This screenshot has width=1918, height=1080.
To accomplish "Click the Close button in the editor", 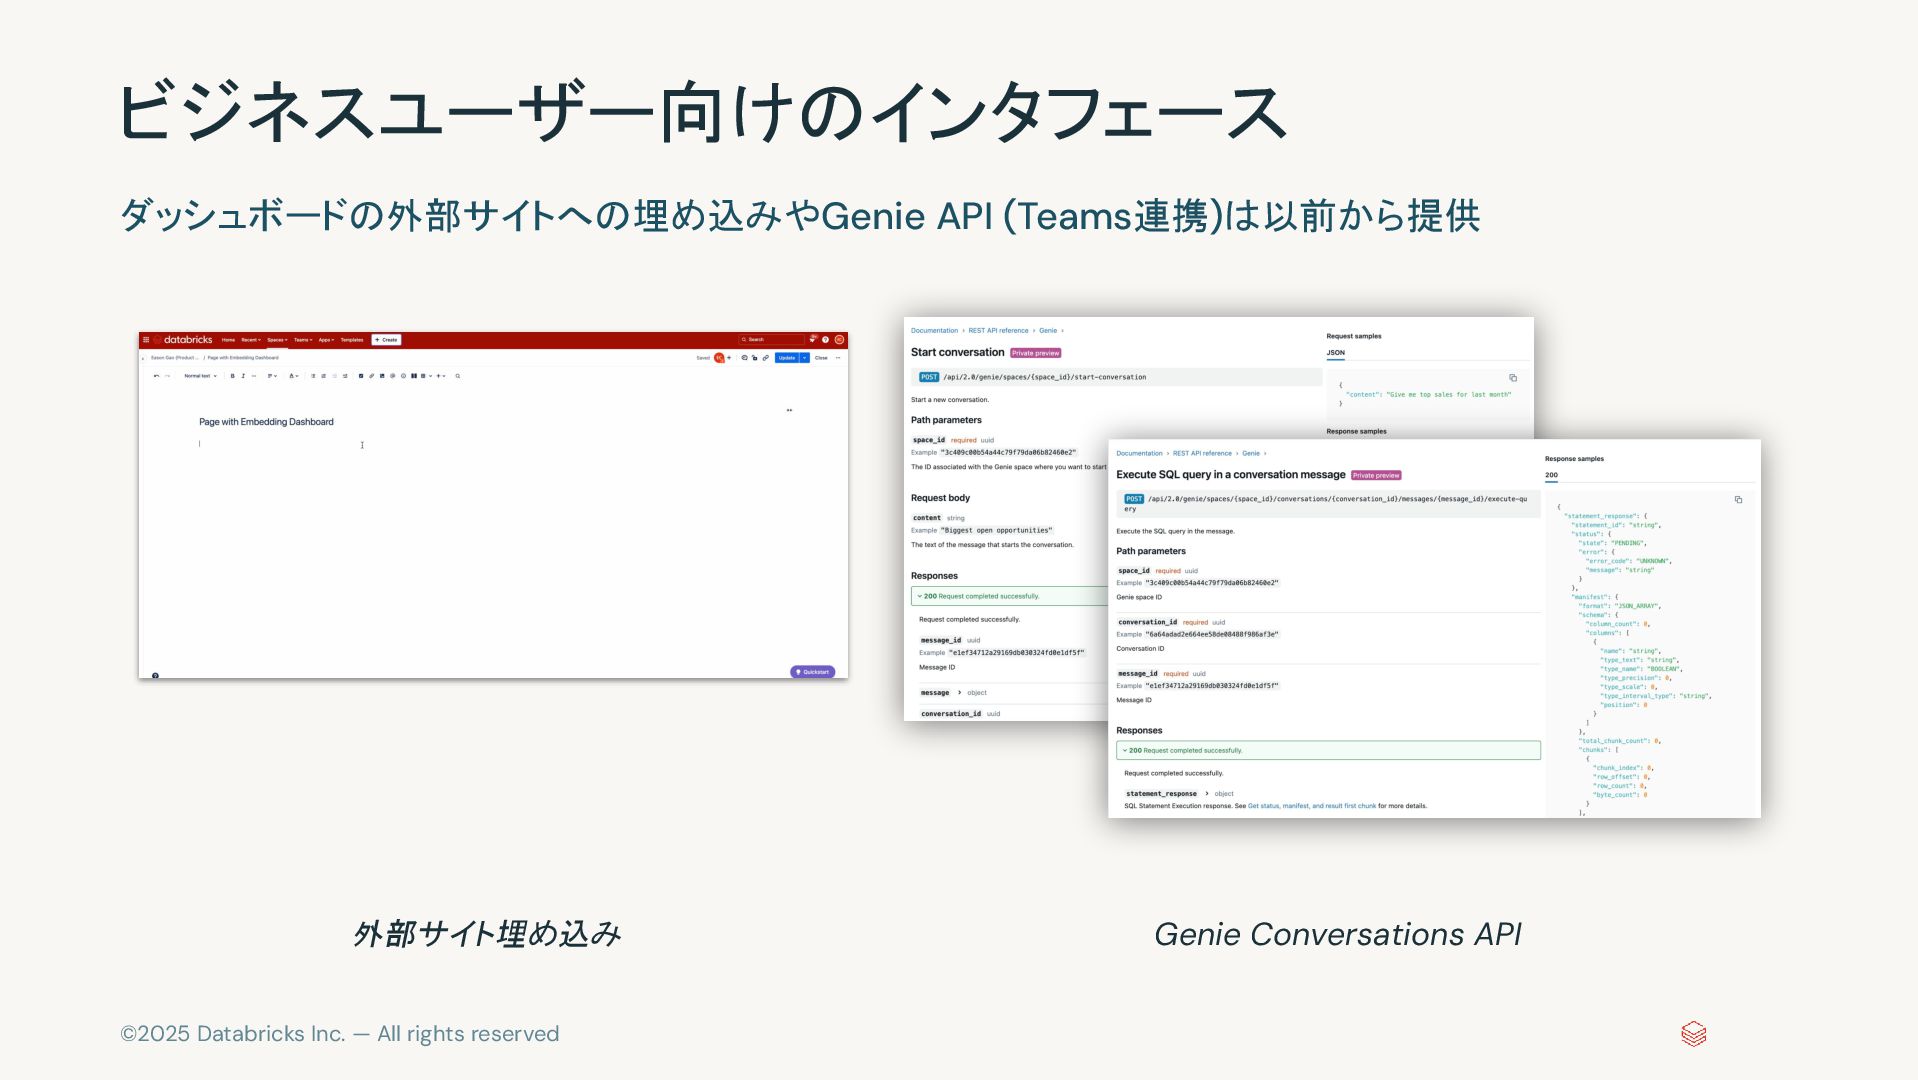I will click(x=821, y=358).
